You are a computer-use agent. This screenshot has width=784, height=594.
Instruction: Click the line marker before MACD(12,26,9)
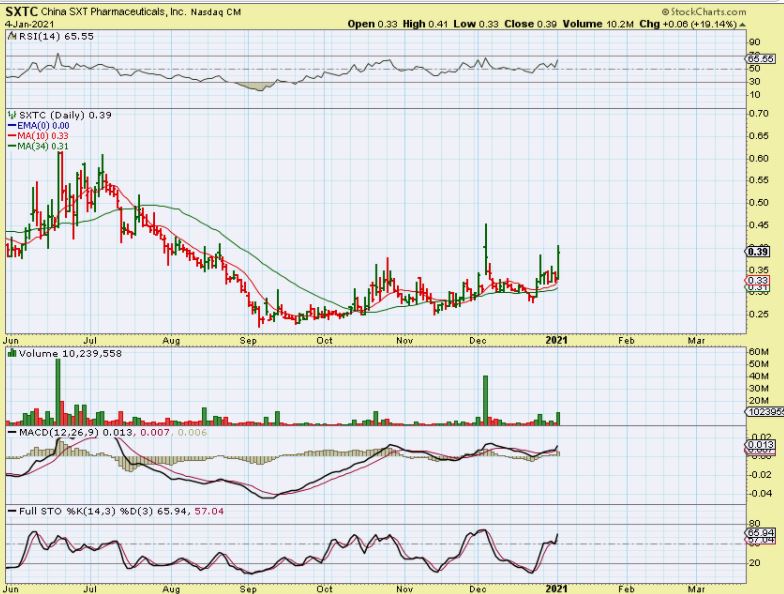(x=12, y=432)
